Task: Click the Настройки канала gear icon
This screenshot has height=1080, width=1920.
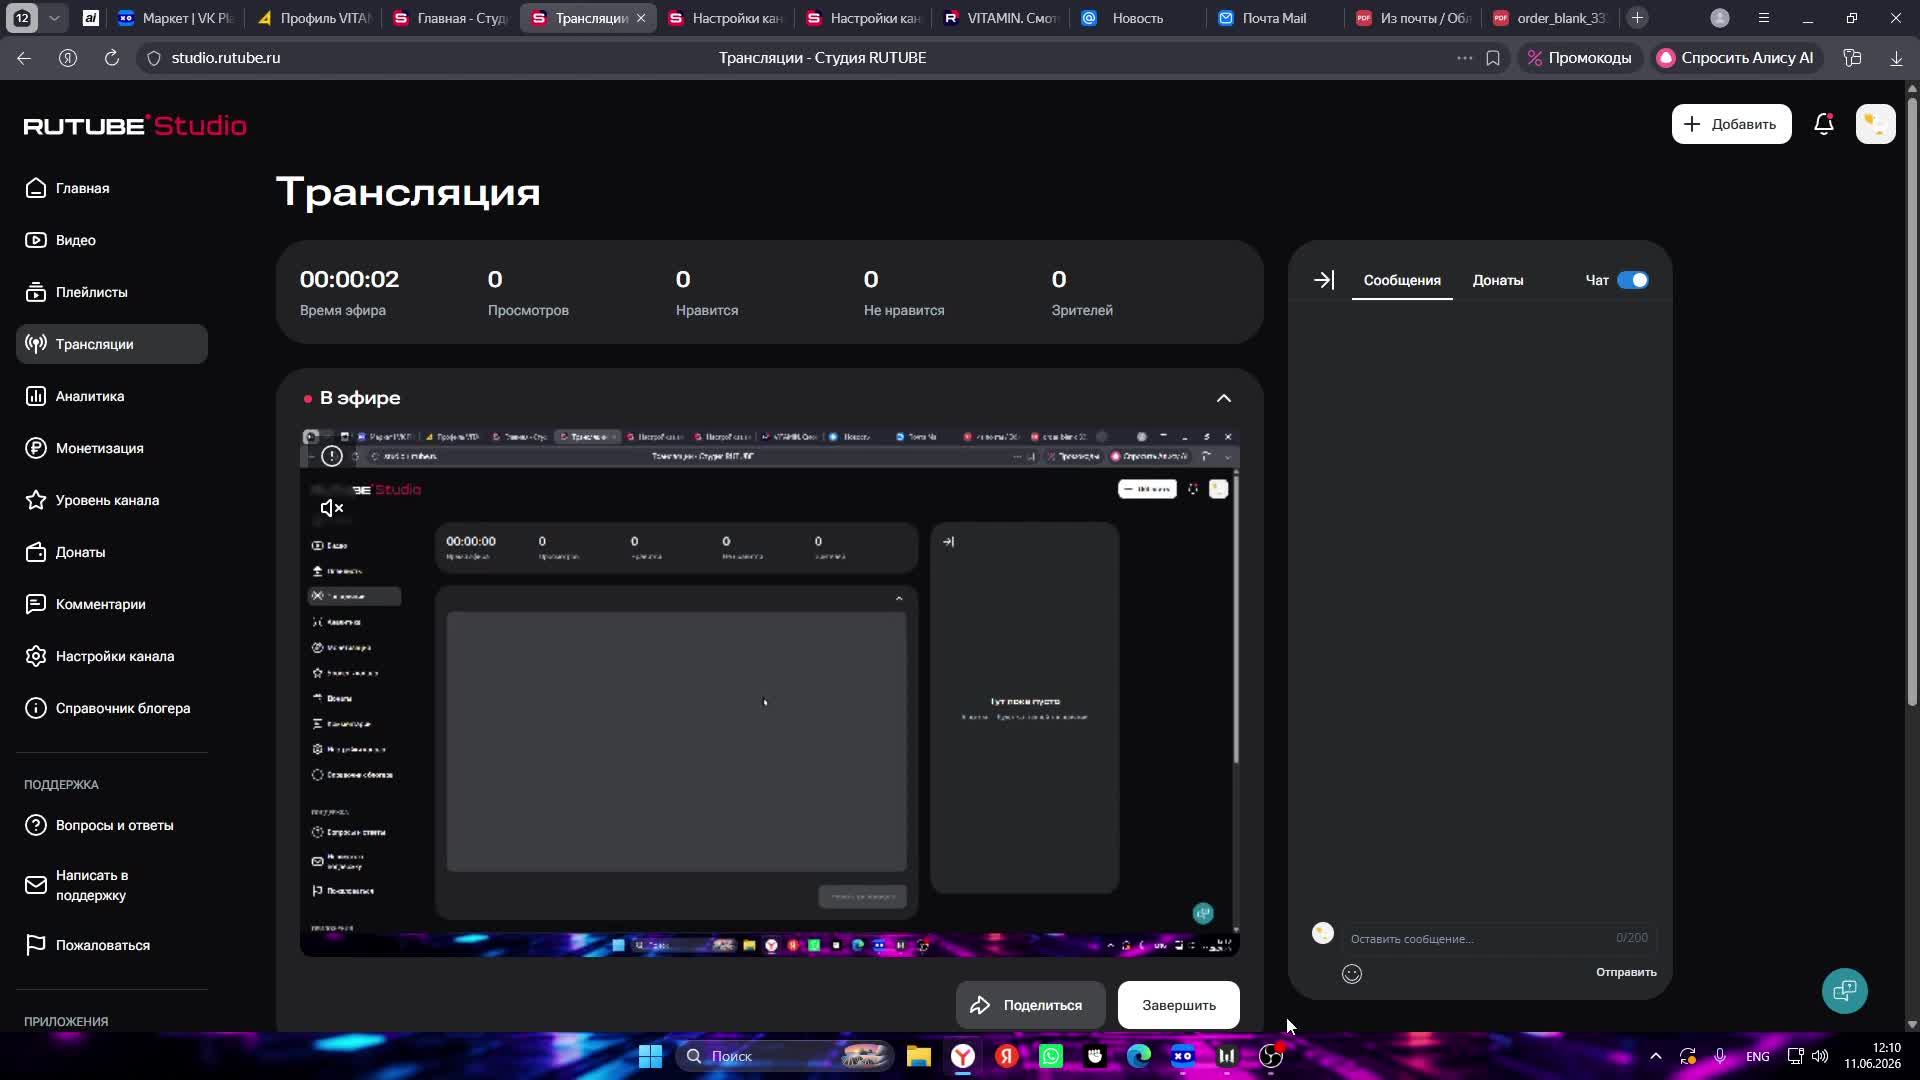Action: point(36,656)
